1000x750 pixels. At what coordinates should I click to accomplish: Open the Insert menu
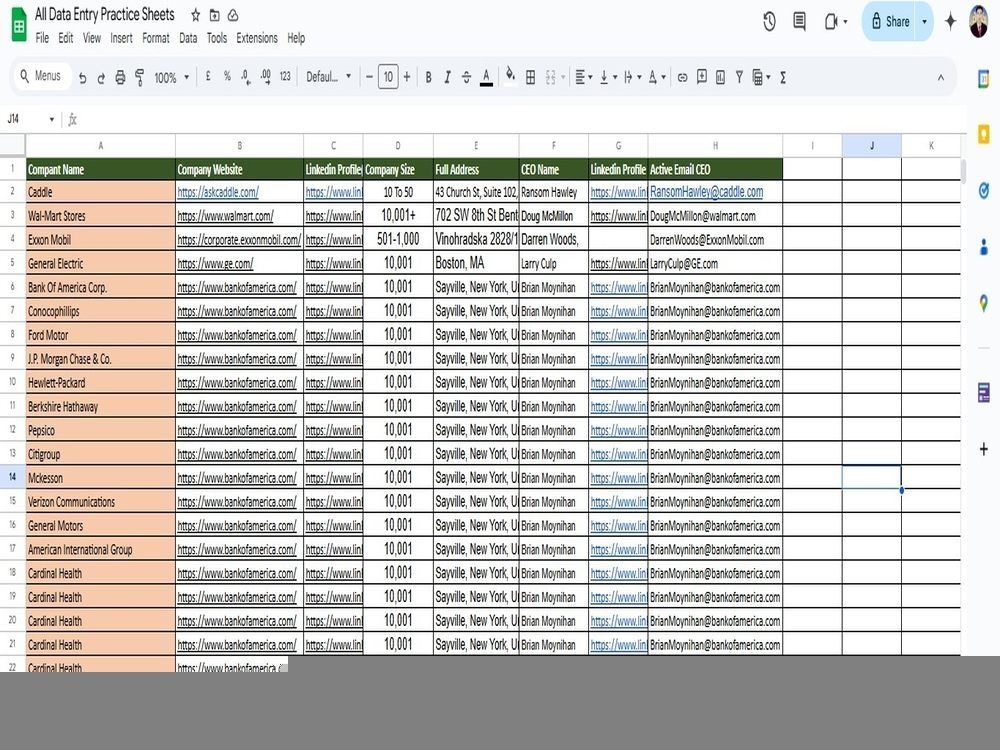121,38
